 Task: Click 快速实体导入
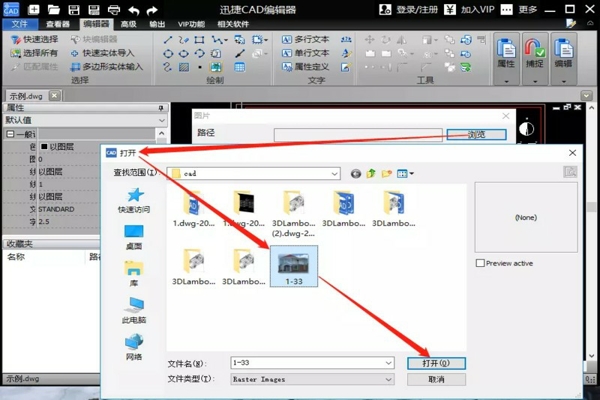tap(103, 53)
